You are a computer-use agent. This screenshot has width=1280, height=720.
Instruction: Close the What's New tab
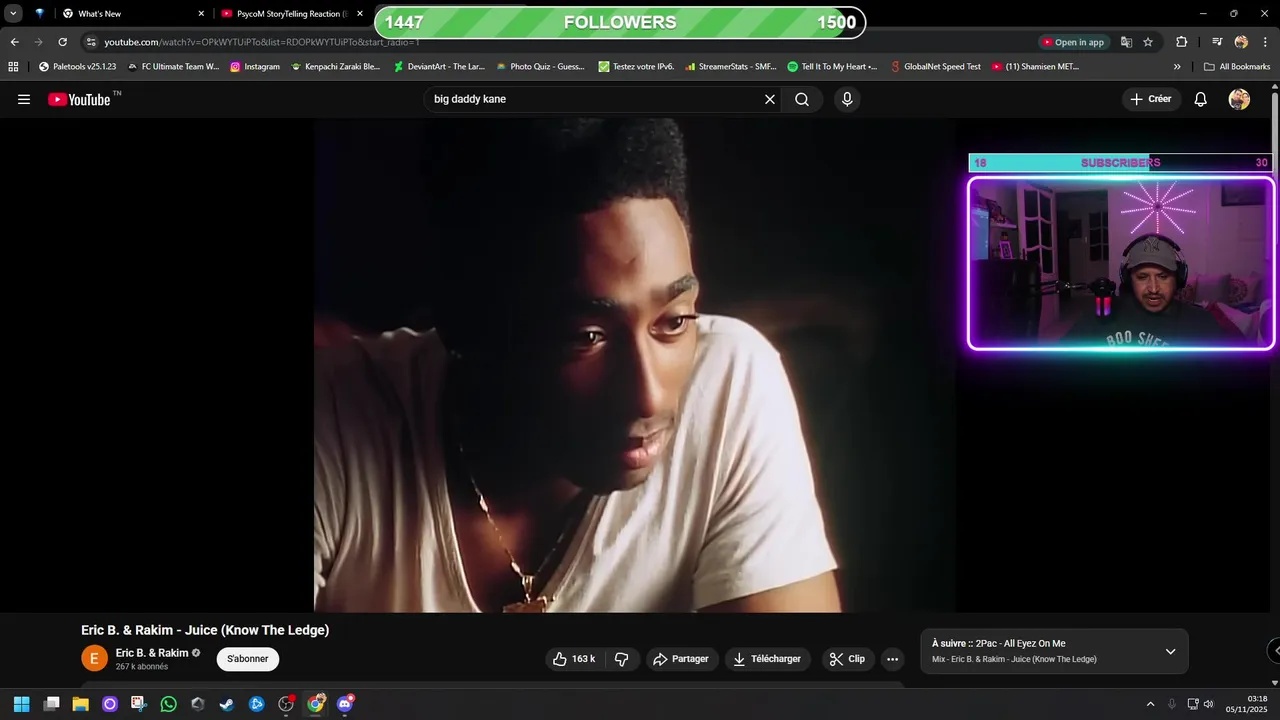click(201, 14)
